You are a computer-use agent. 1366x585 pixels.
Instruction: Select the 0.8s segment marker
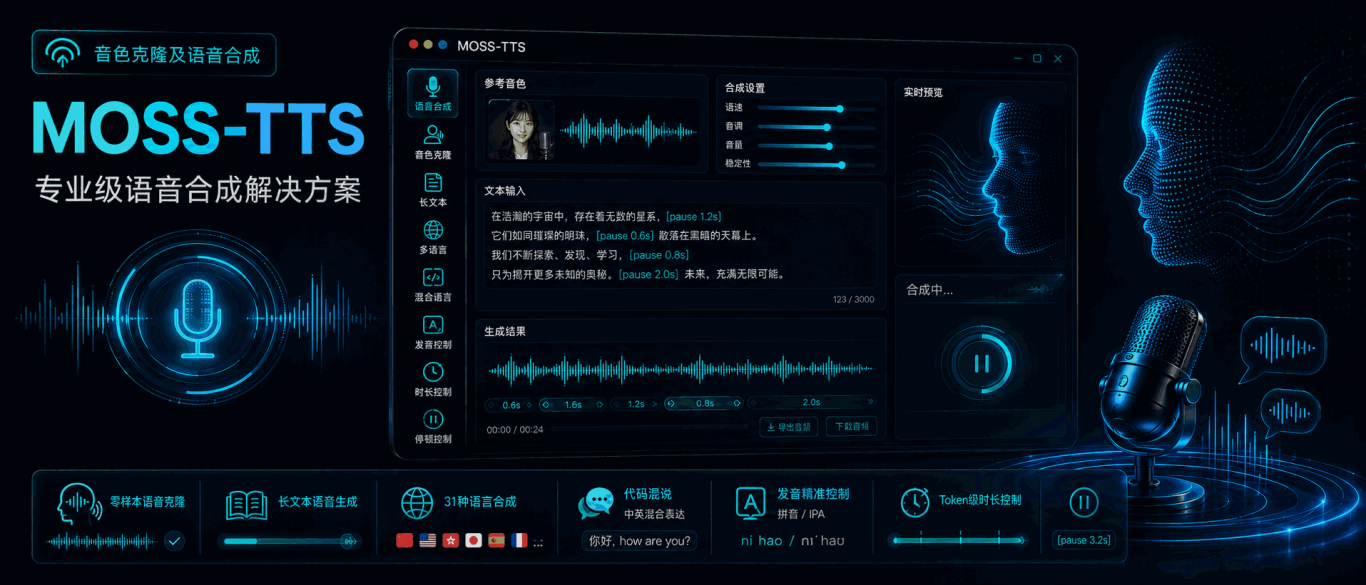(704, 404)
